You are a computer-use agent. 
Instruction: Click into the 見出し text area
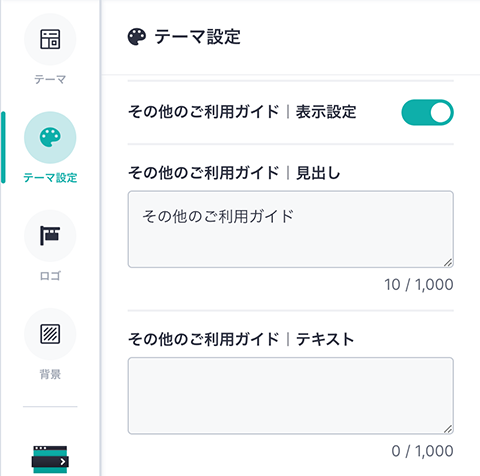pyautogui.click(x=291, y=229)
